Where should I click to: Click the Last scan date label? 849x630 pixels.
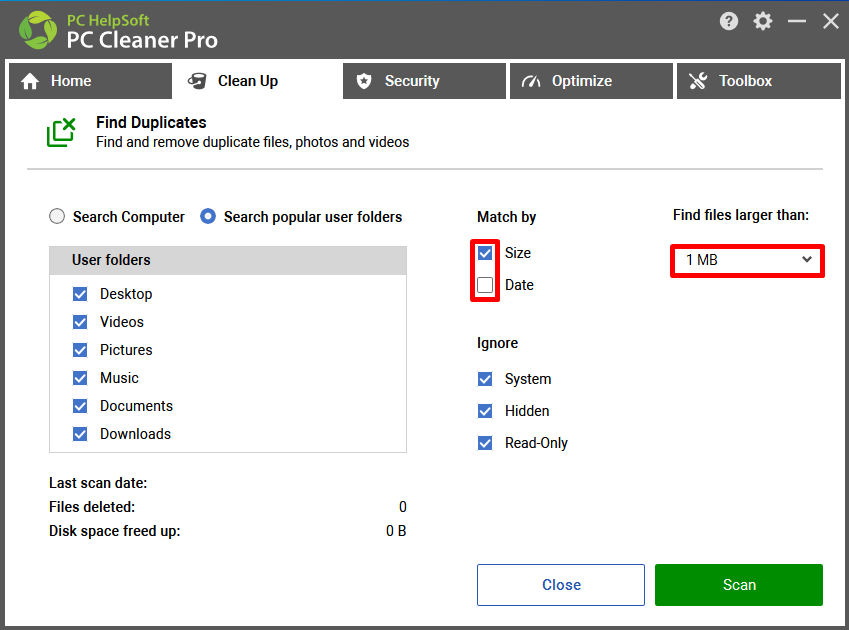(x=98, y=483)
